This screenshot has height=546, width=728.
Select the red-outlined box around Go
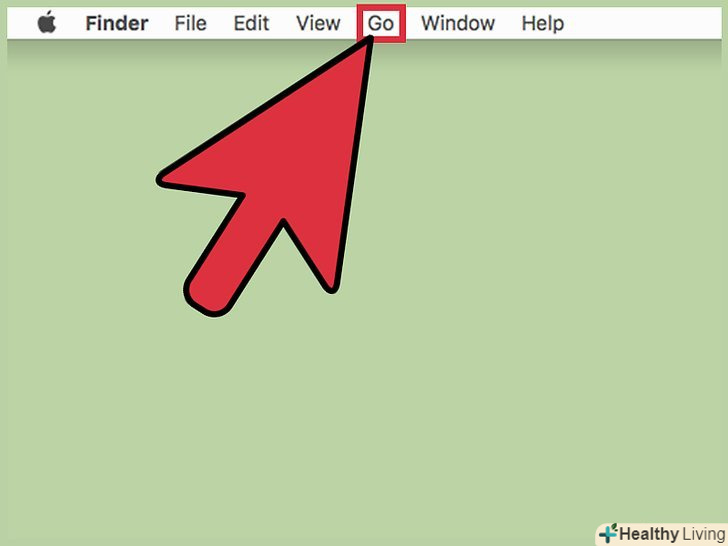(x=381, y=23)
